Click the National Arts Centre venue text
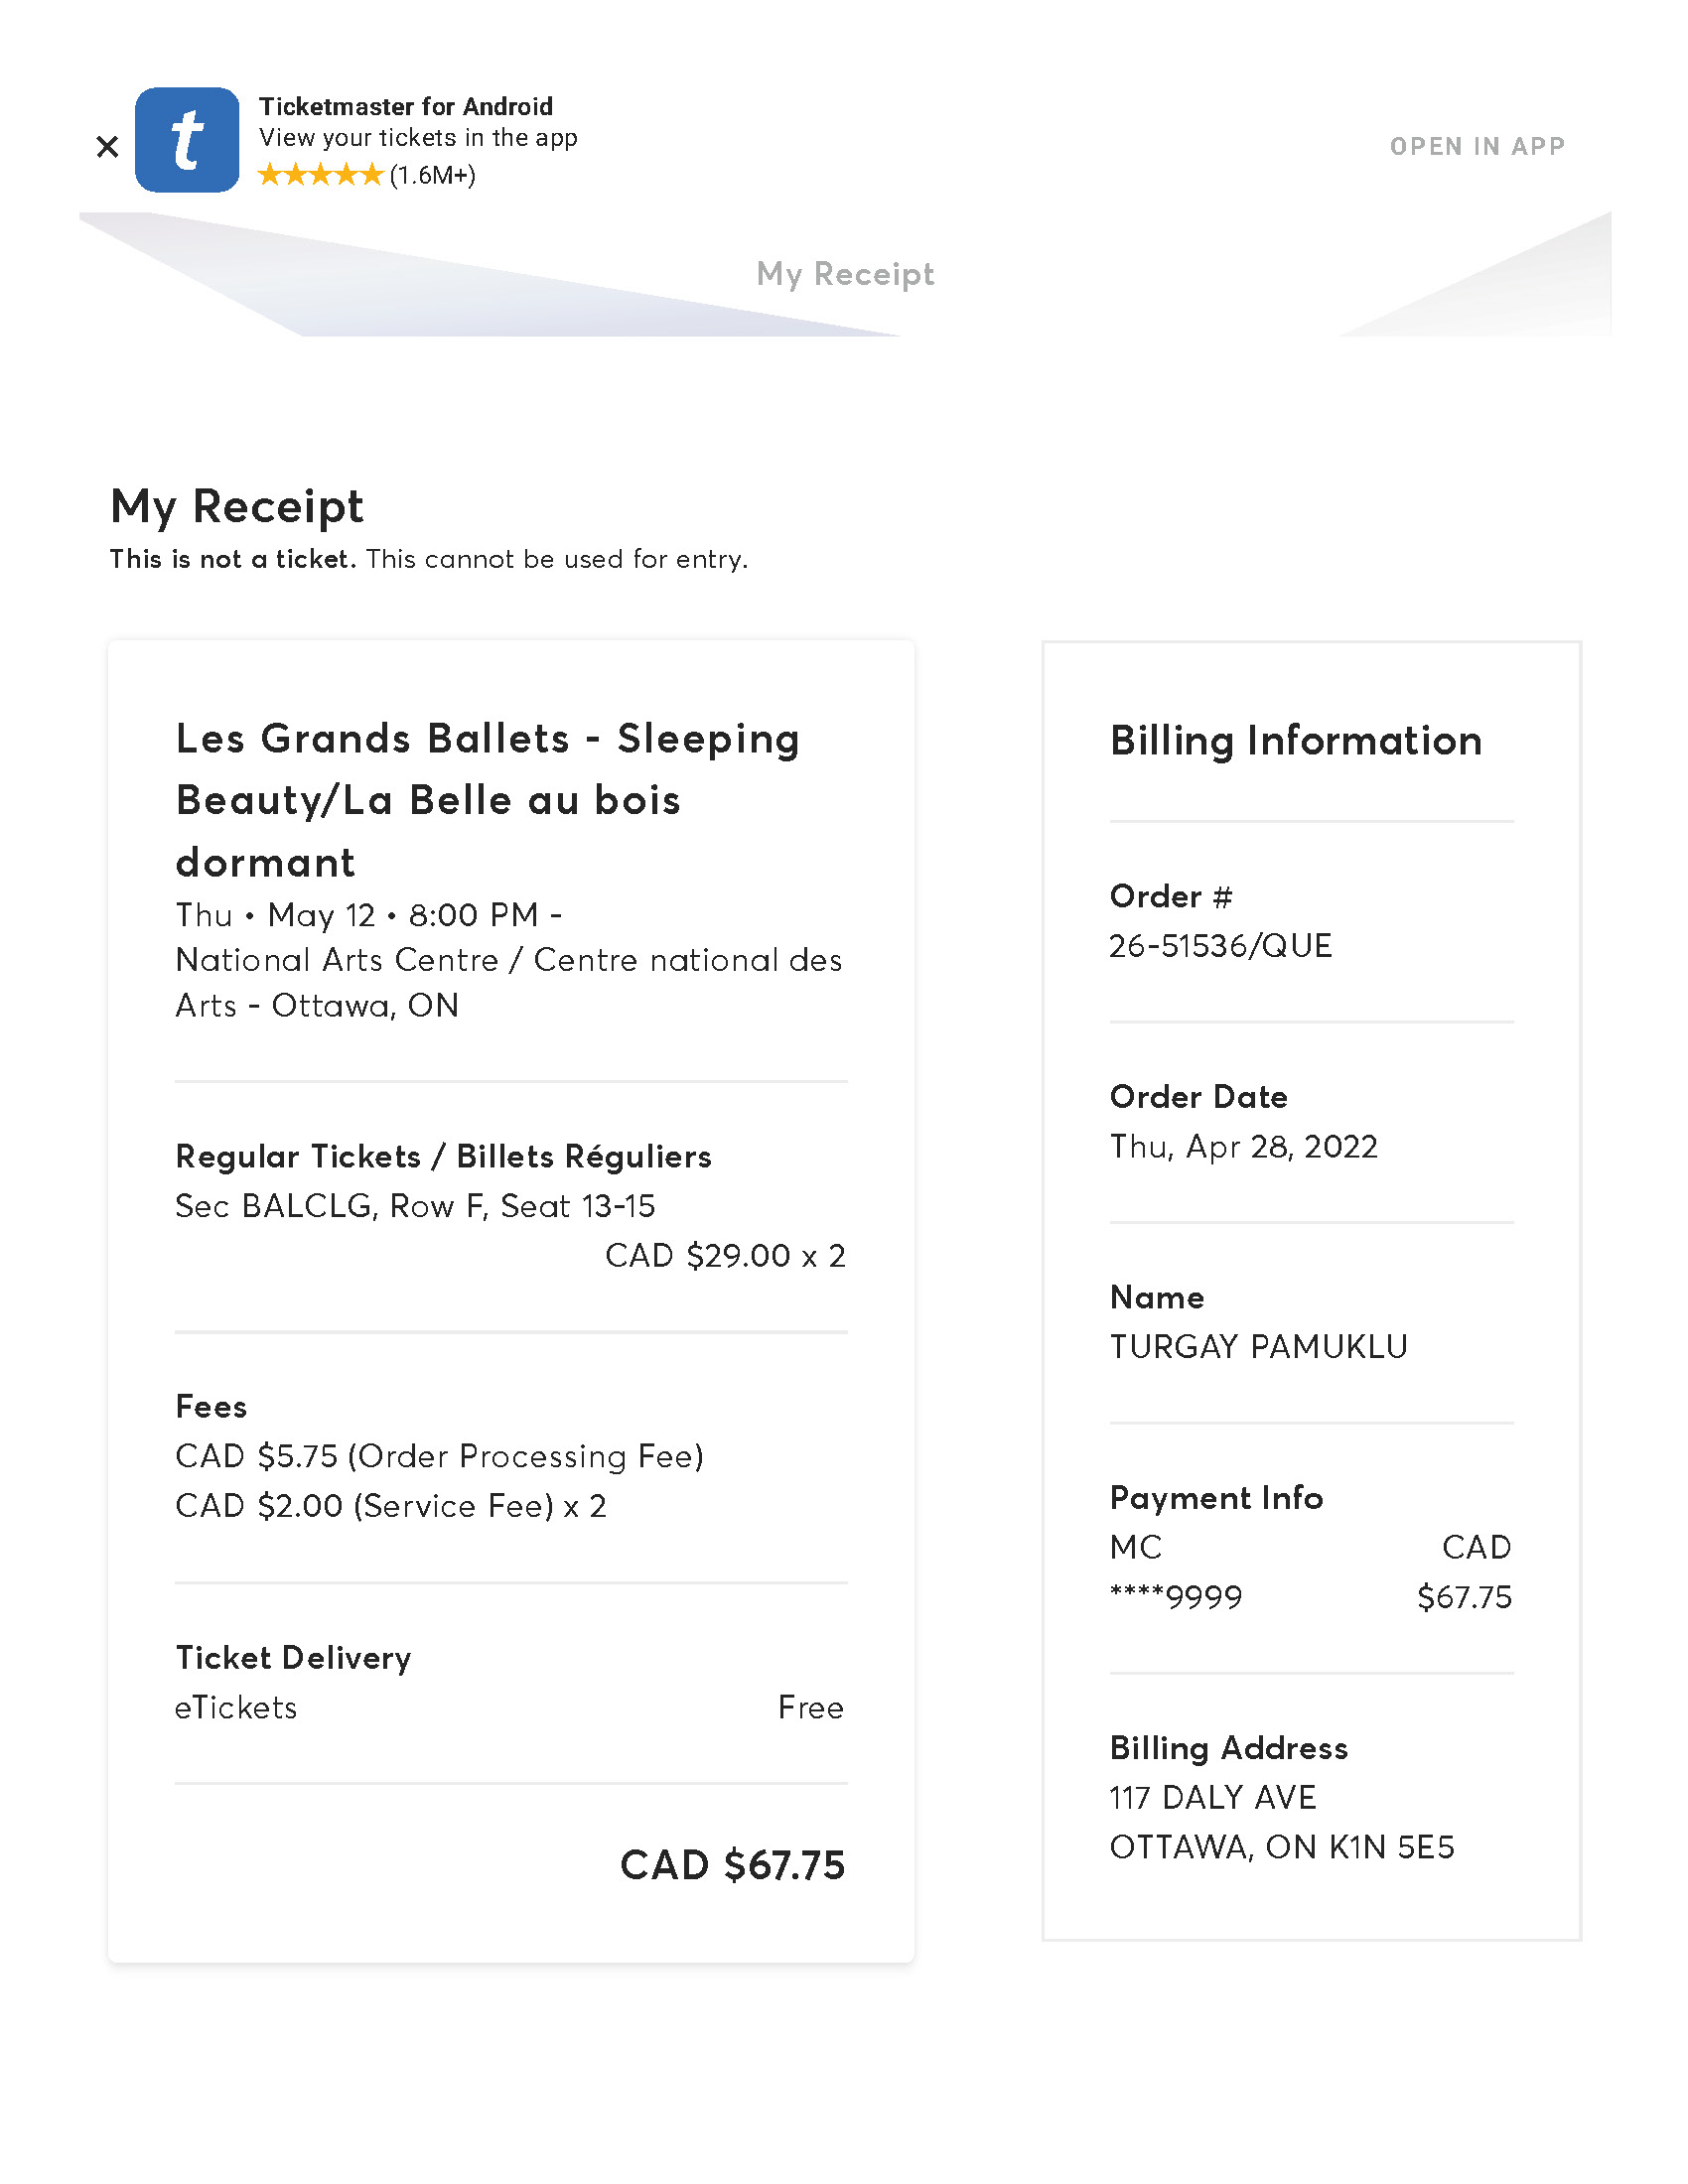 (508, 982)
